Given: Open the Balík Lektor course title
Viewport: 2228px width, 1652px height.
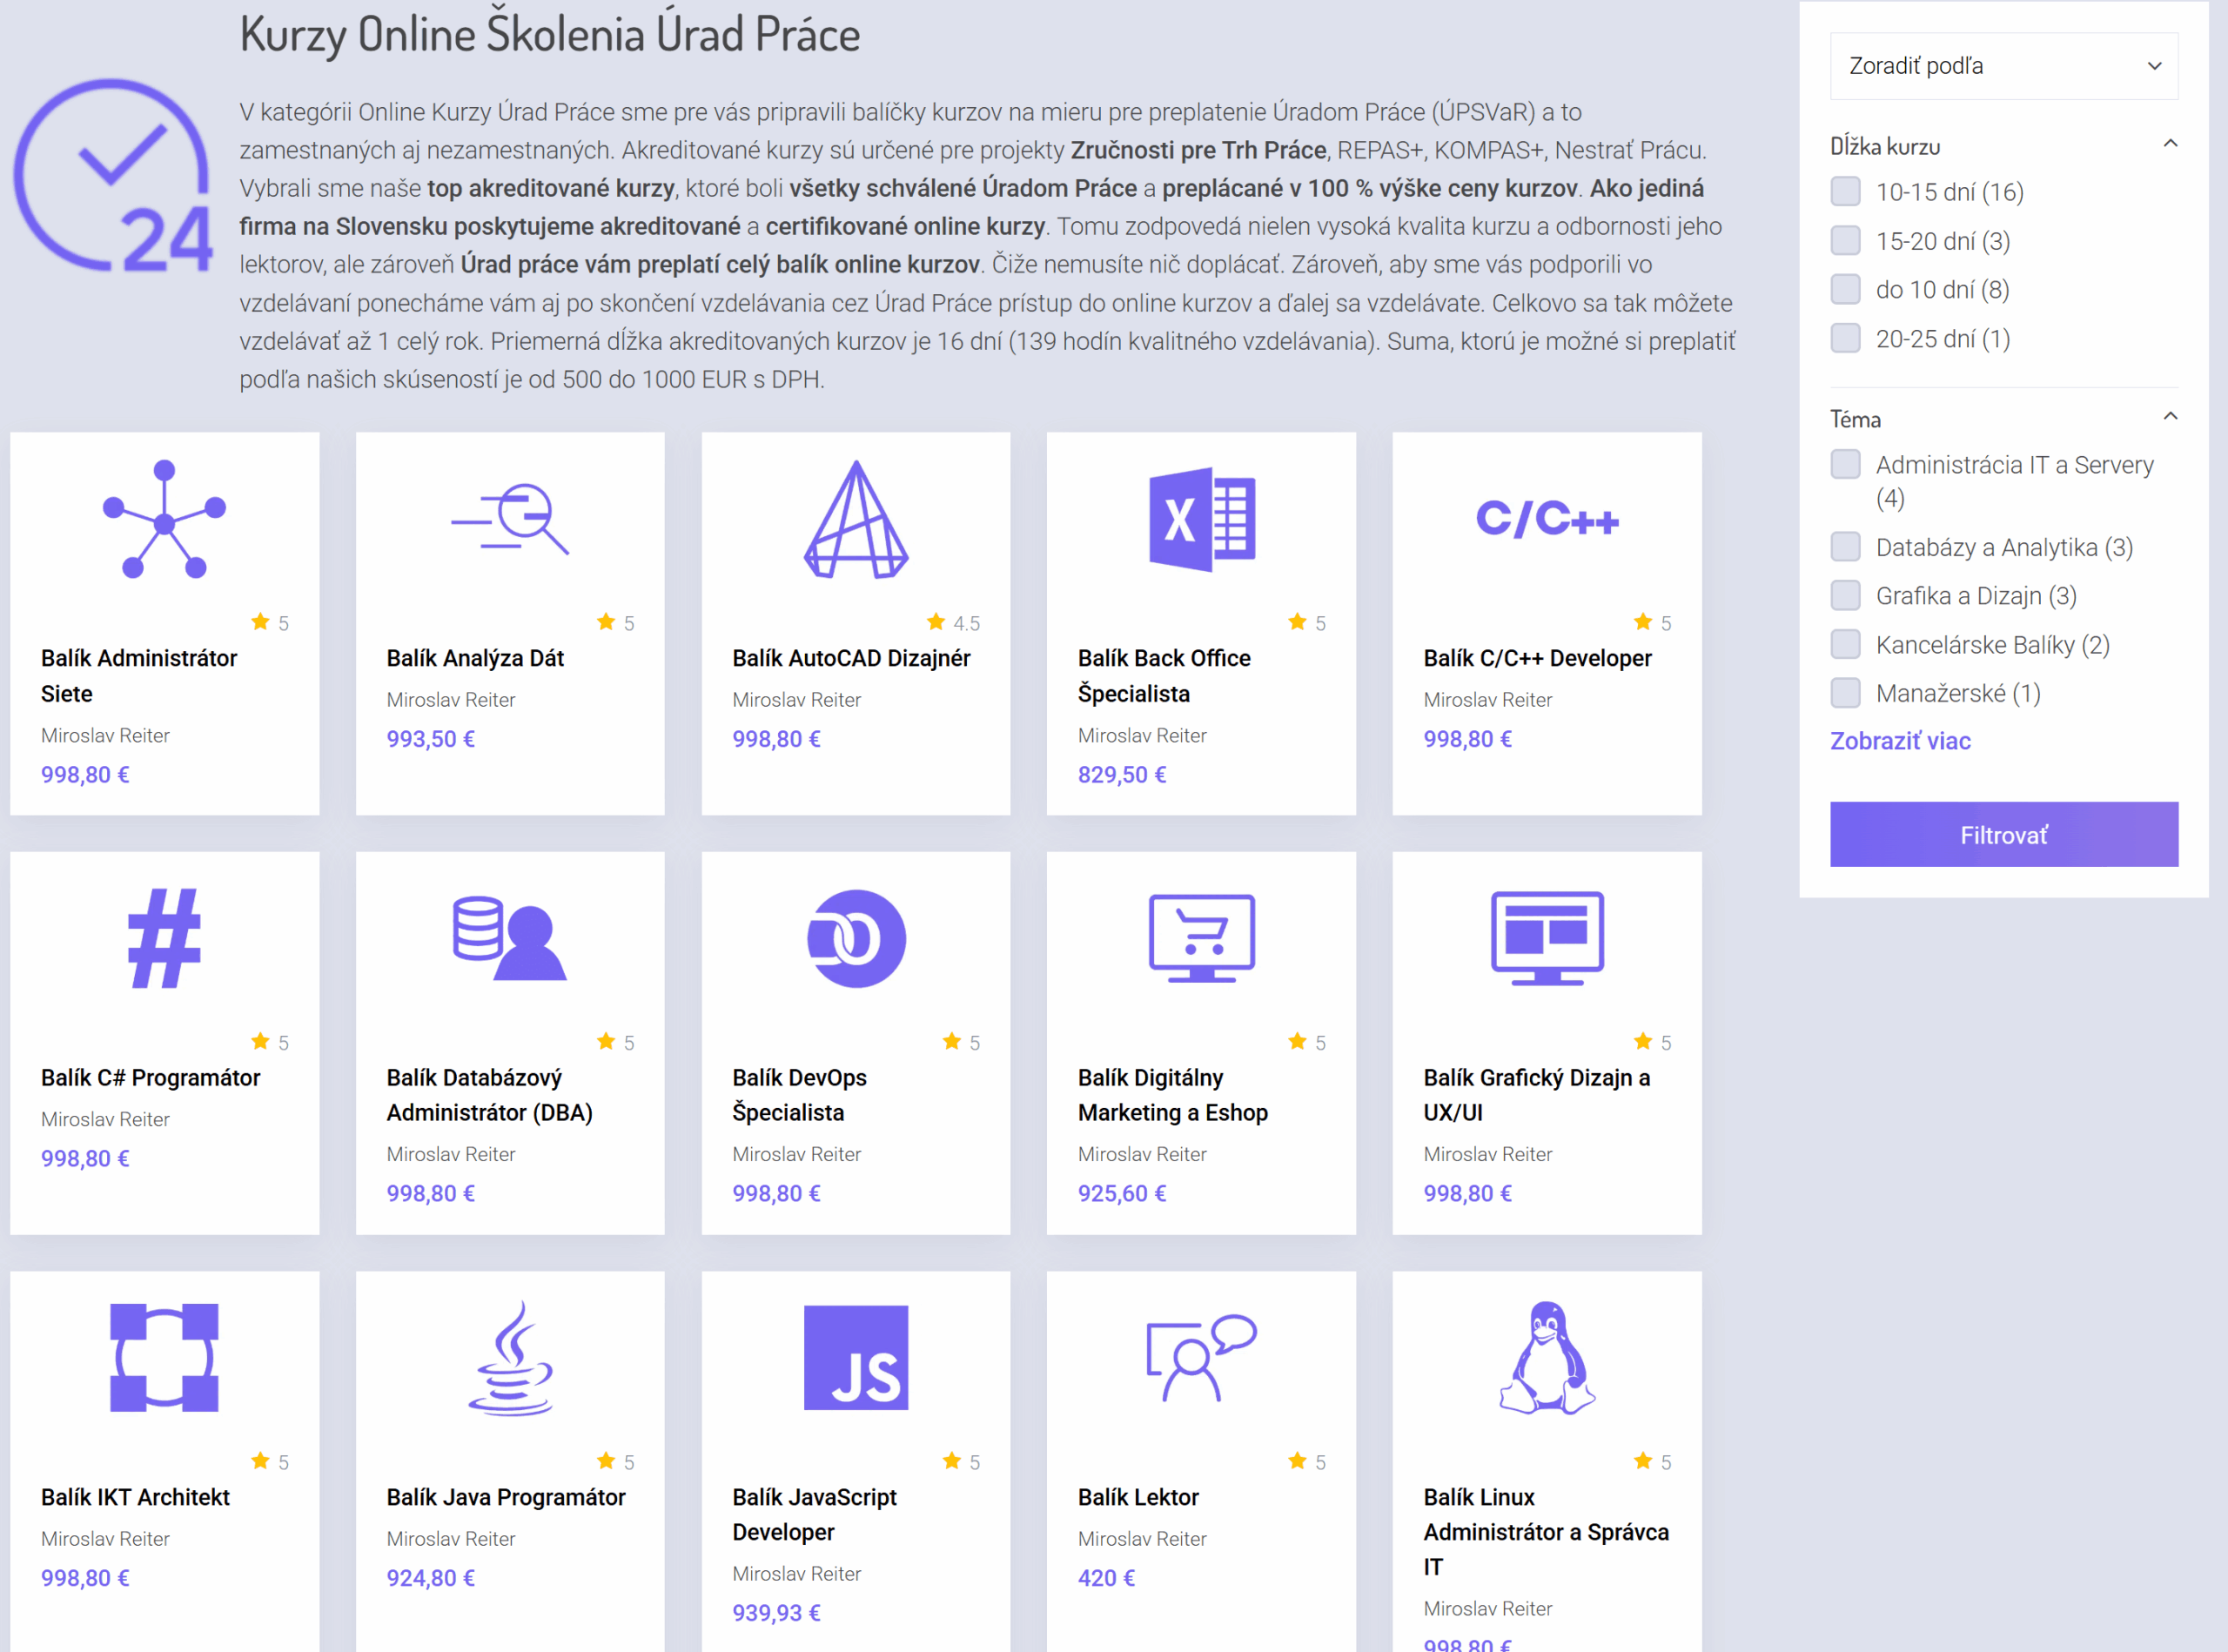Looking at the screenshot, I should pos(1137,1497).
